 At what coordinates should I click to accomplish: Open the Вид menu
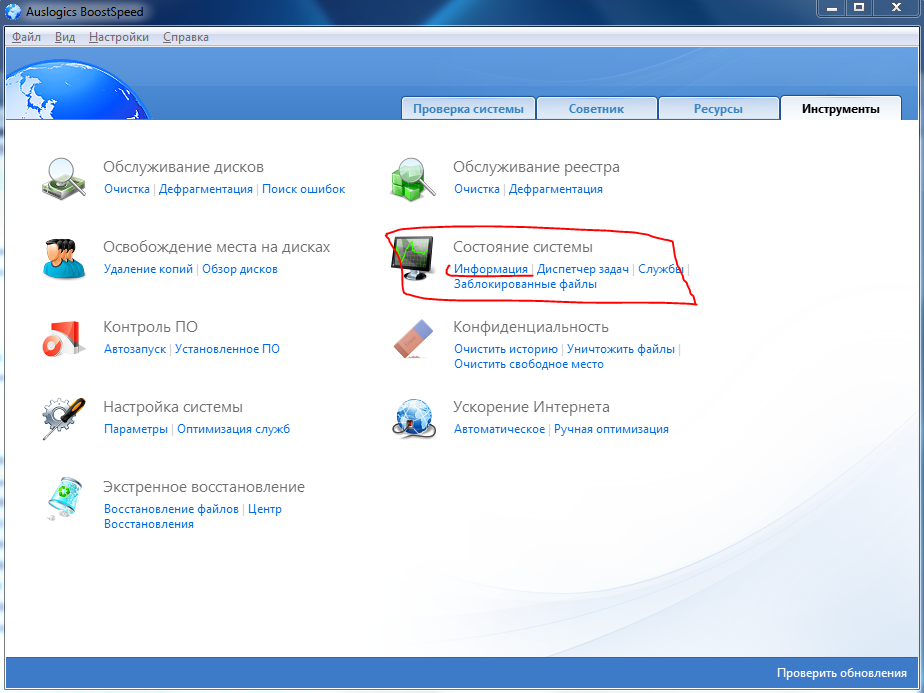(65, 37)
